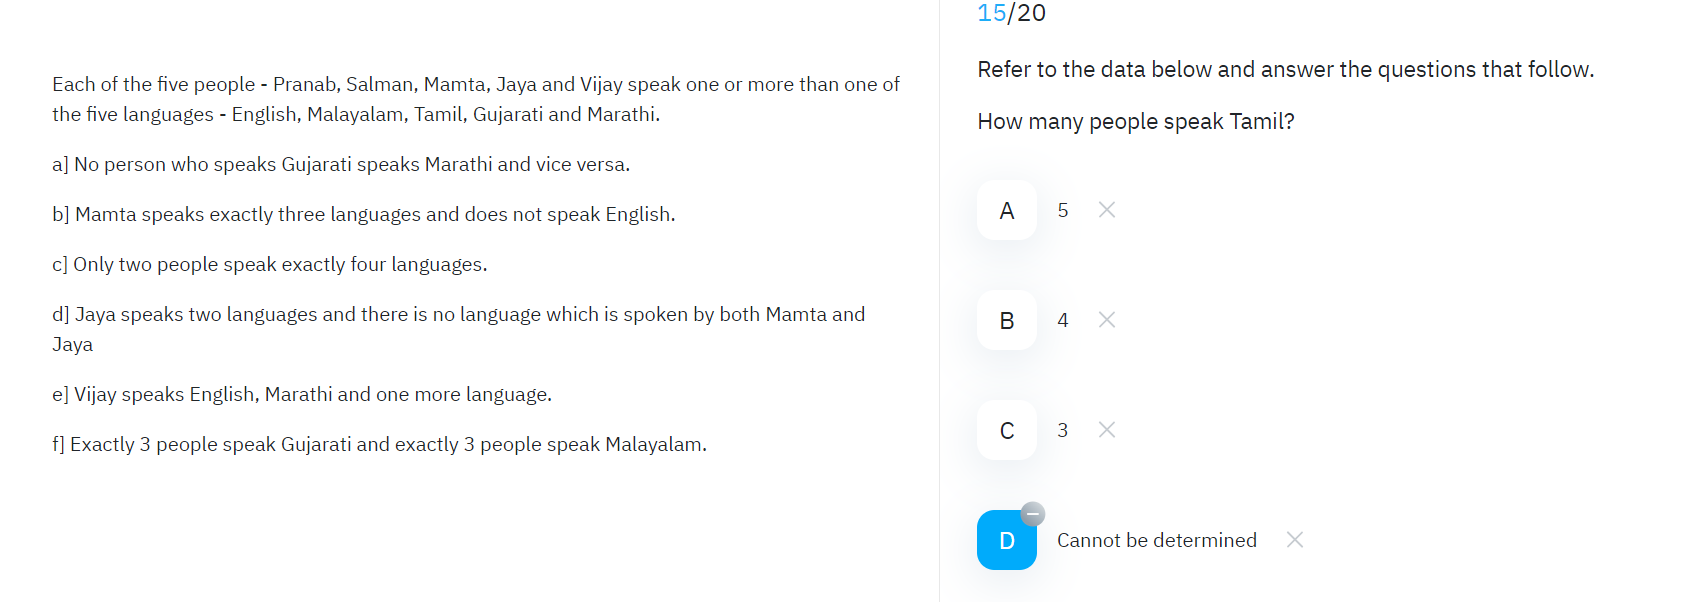Choose answer option C

[1007, 430]
